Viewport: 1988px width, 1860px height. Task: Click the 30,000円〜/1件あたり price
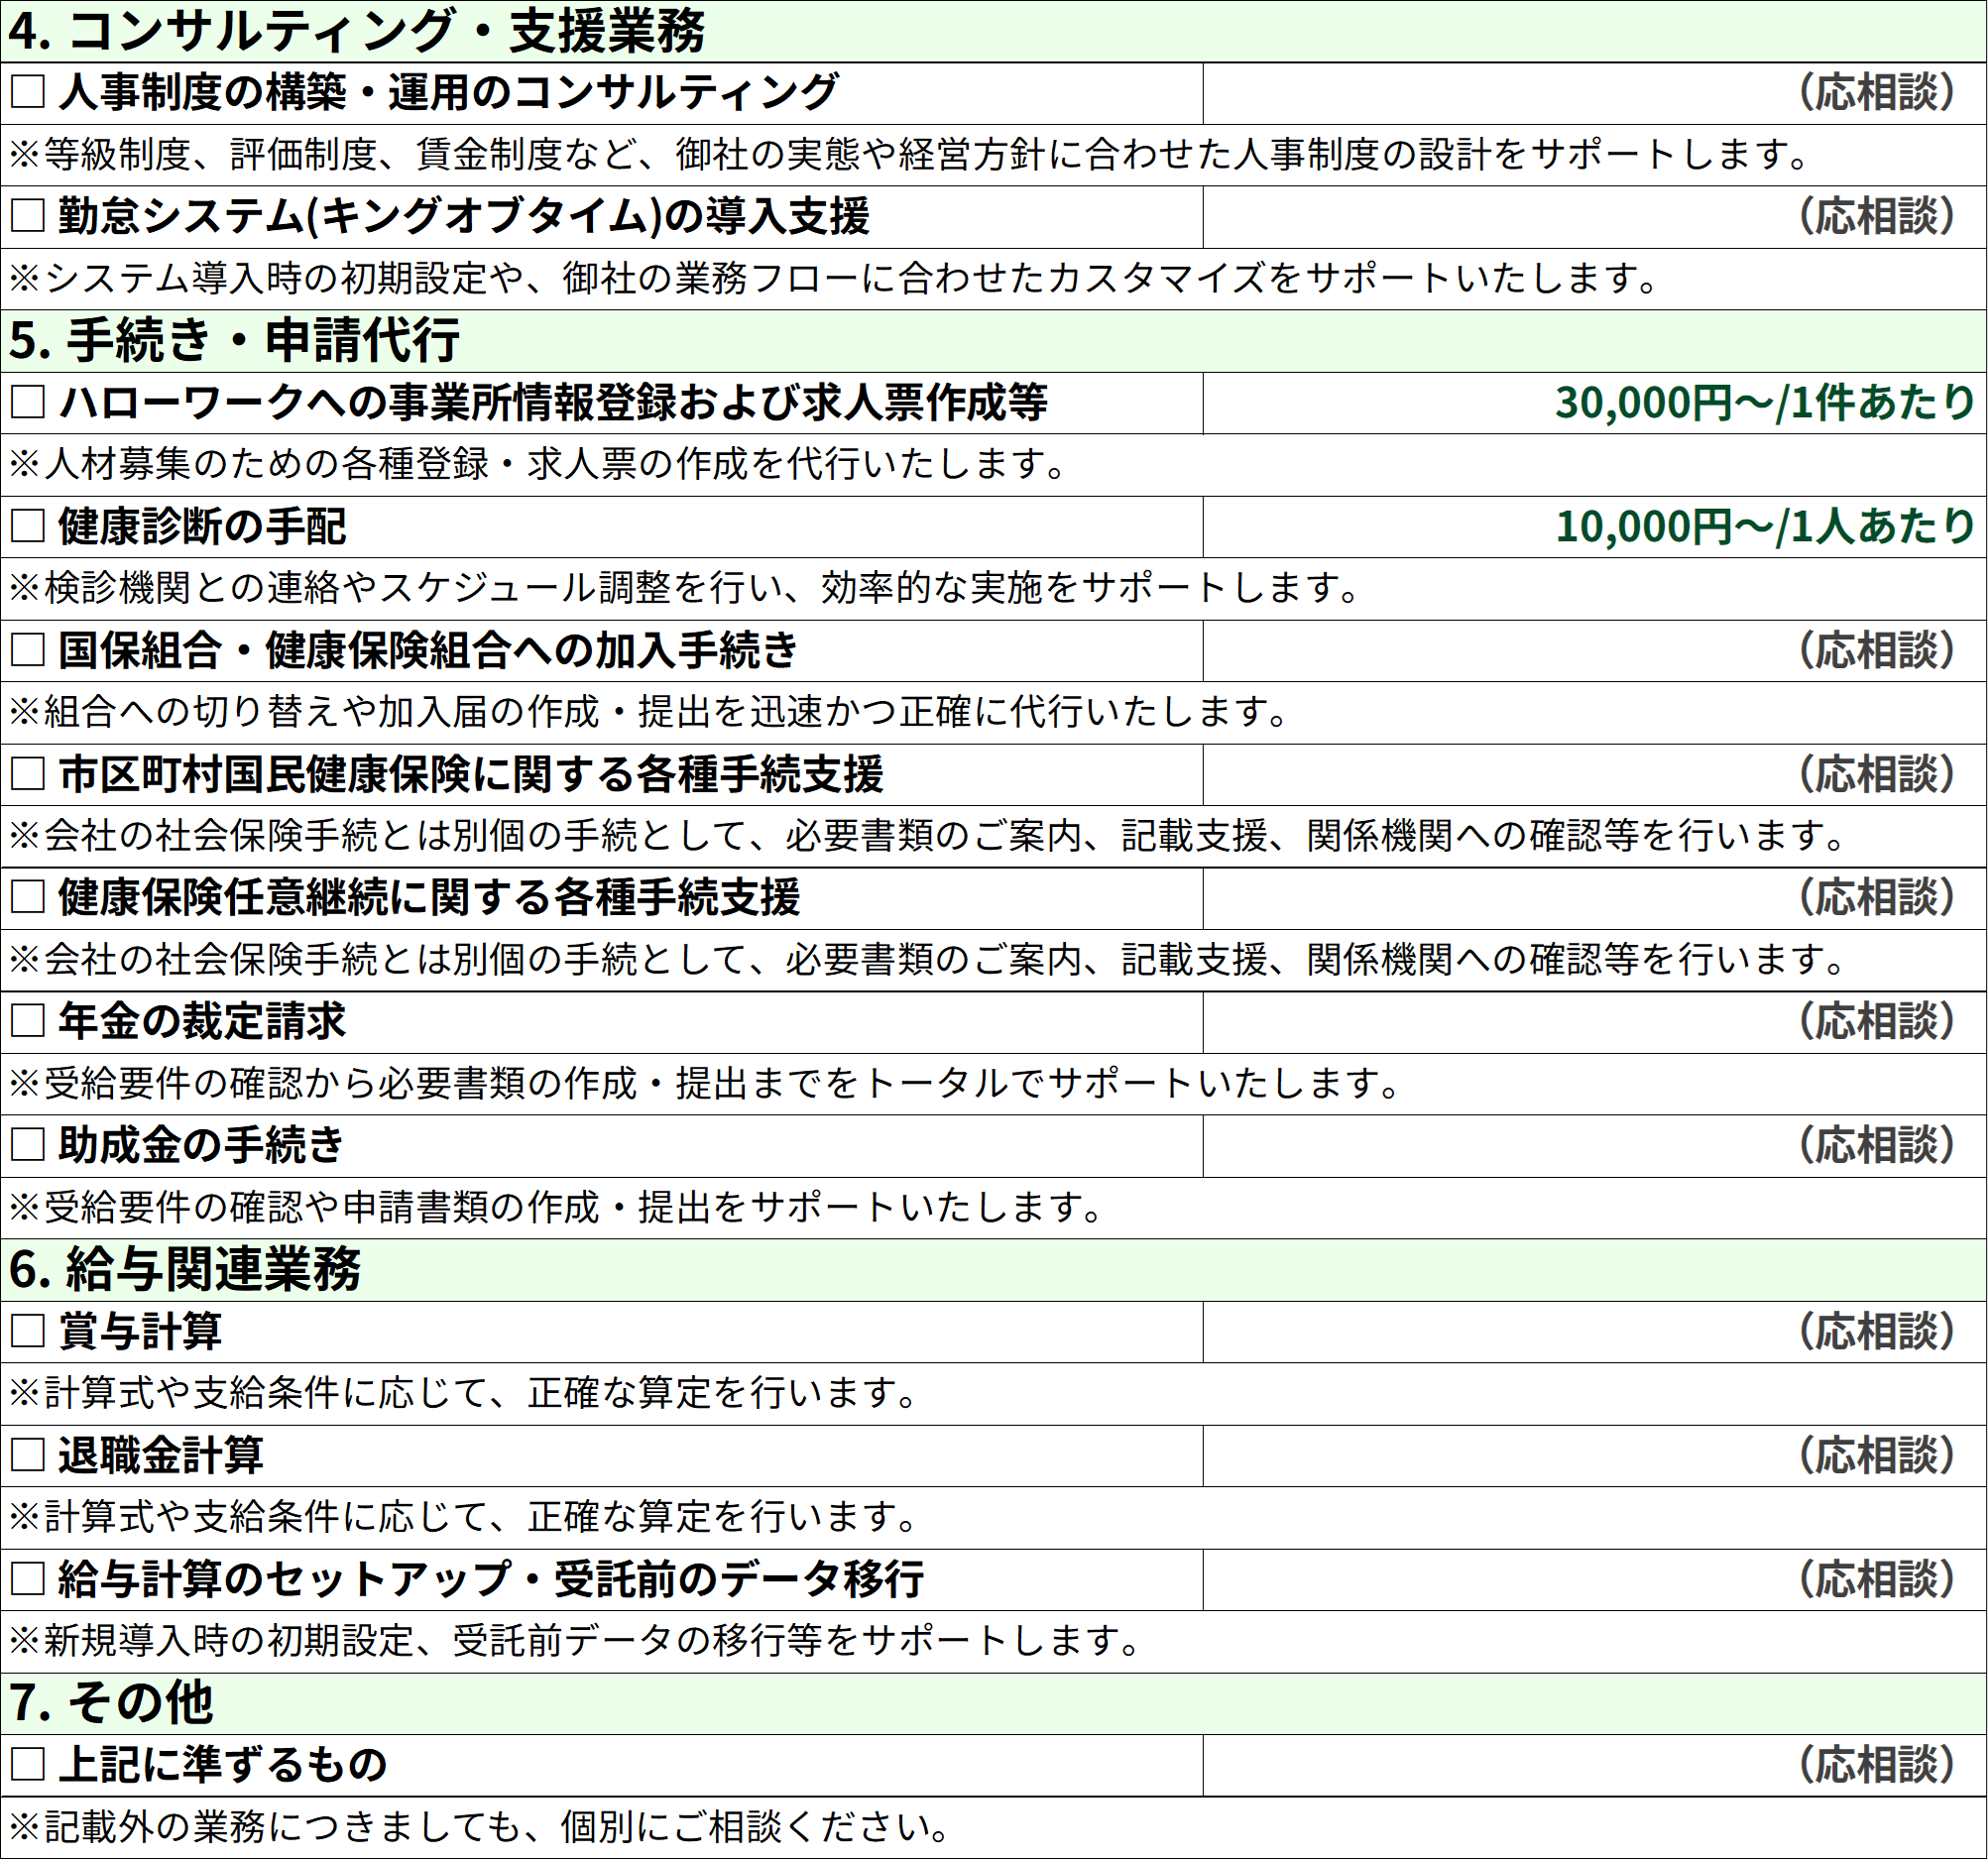click(1765, 402)
